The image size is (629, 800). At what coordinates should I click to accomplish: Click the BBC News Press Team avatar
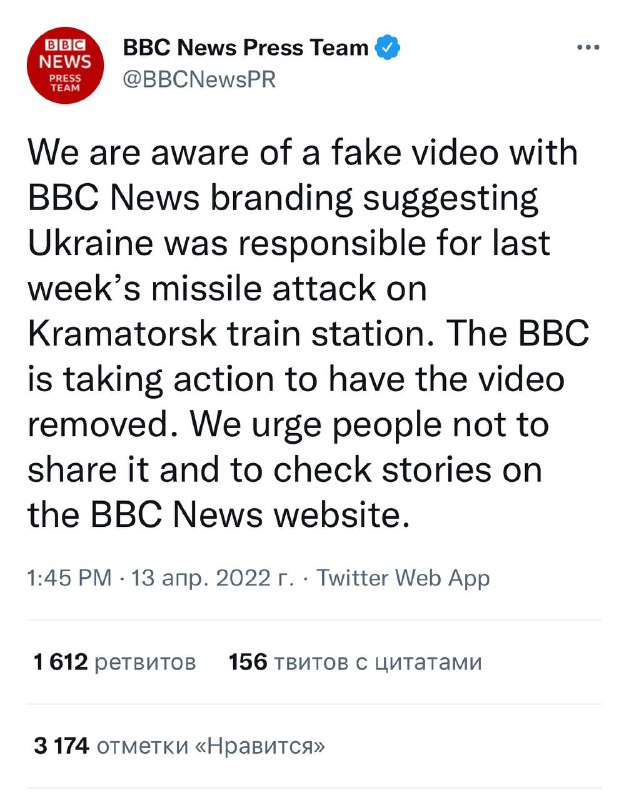63,66
